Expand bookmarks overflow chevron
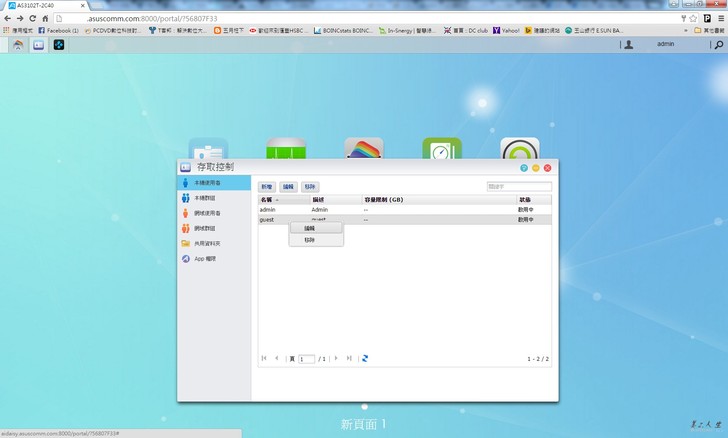 [x=686, y=30]
